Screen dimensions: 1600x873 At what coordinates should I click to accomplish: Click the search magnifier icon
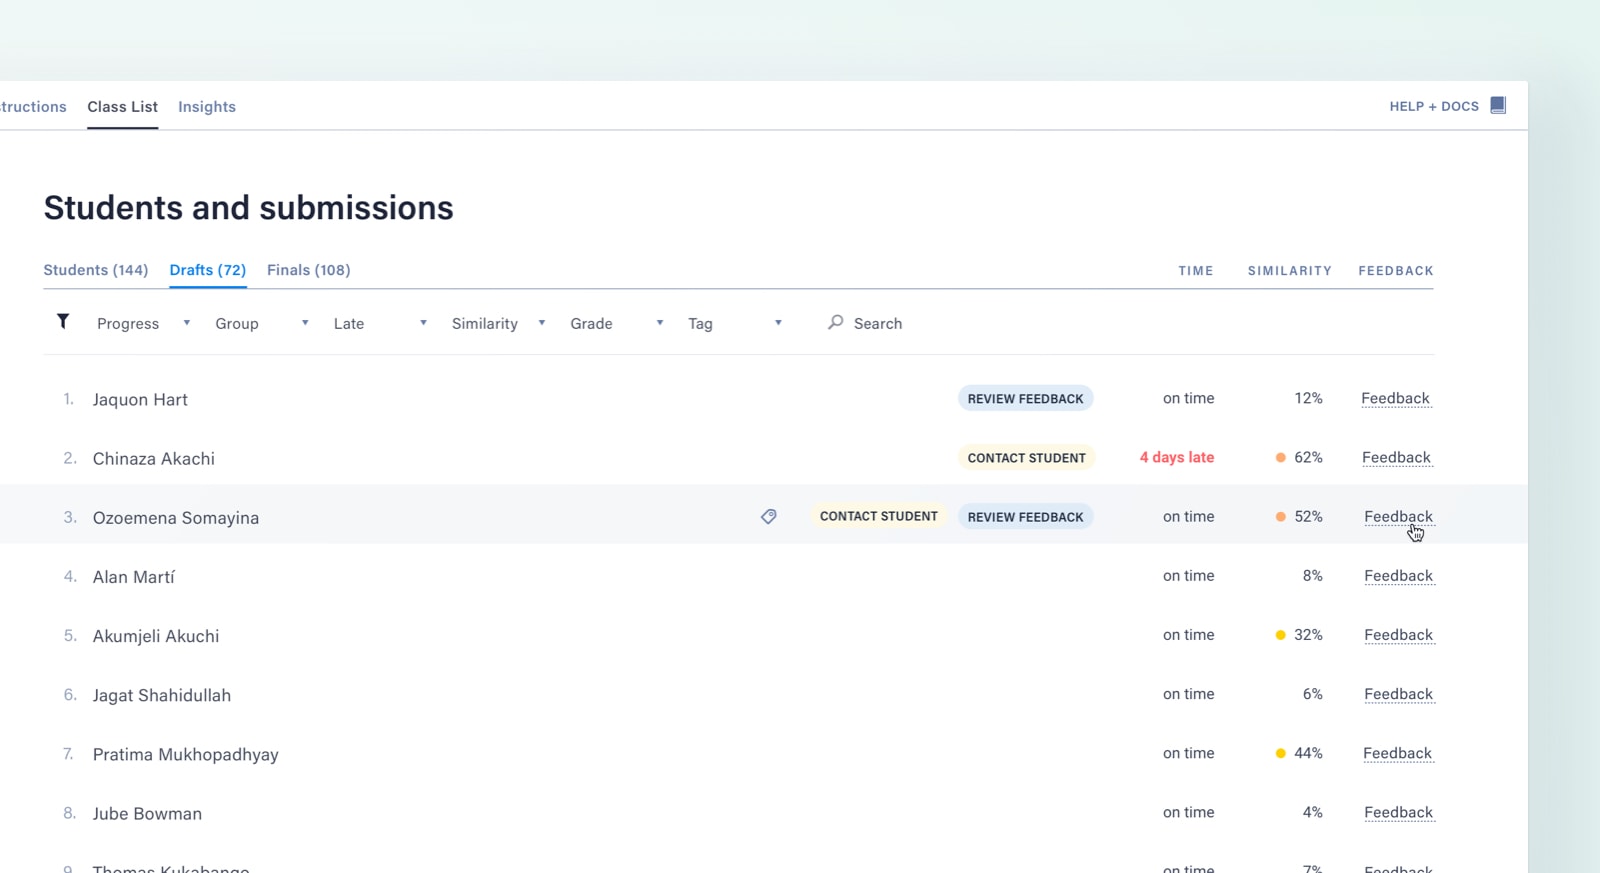[835, 322]
